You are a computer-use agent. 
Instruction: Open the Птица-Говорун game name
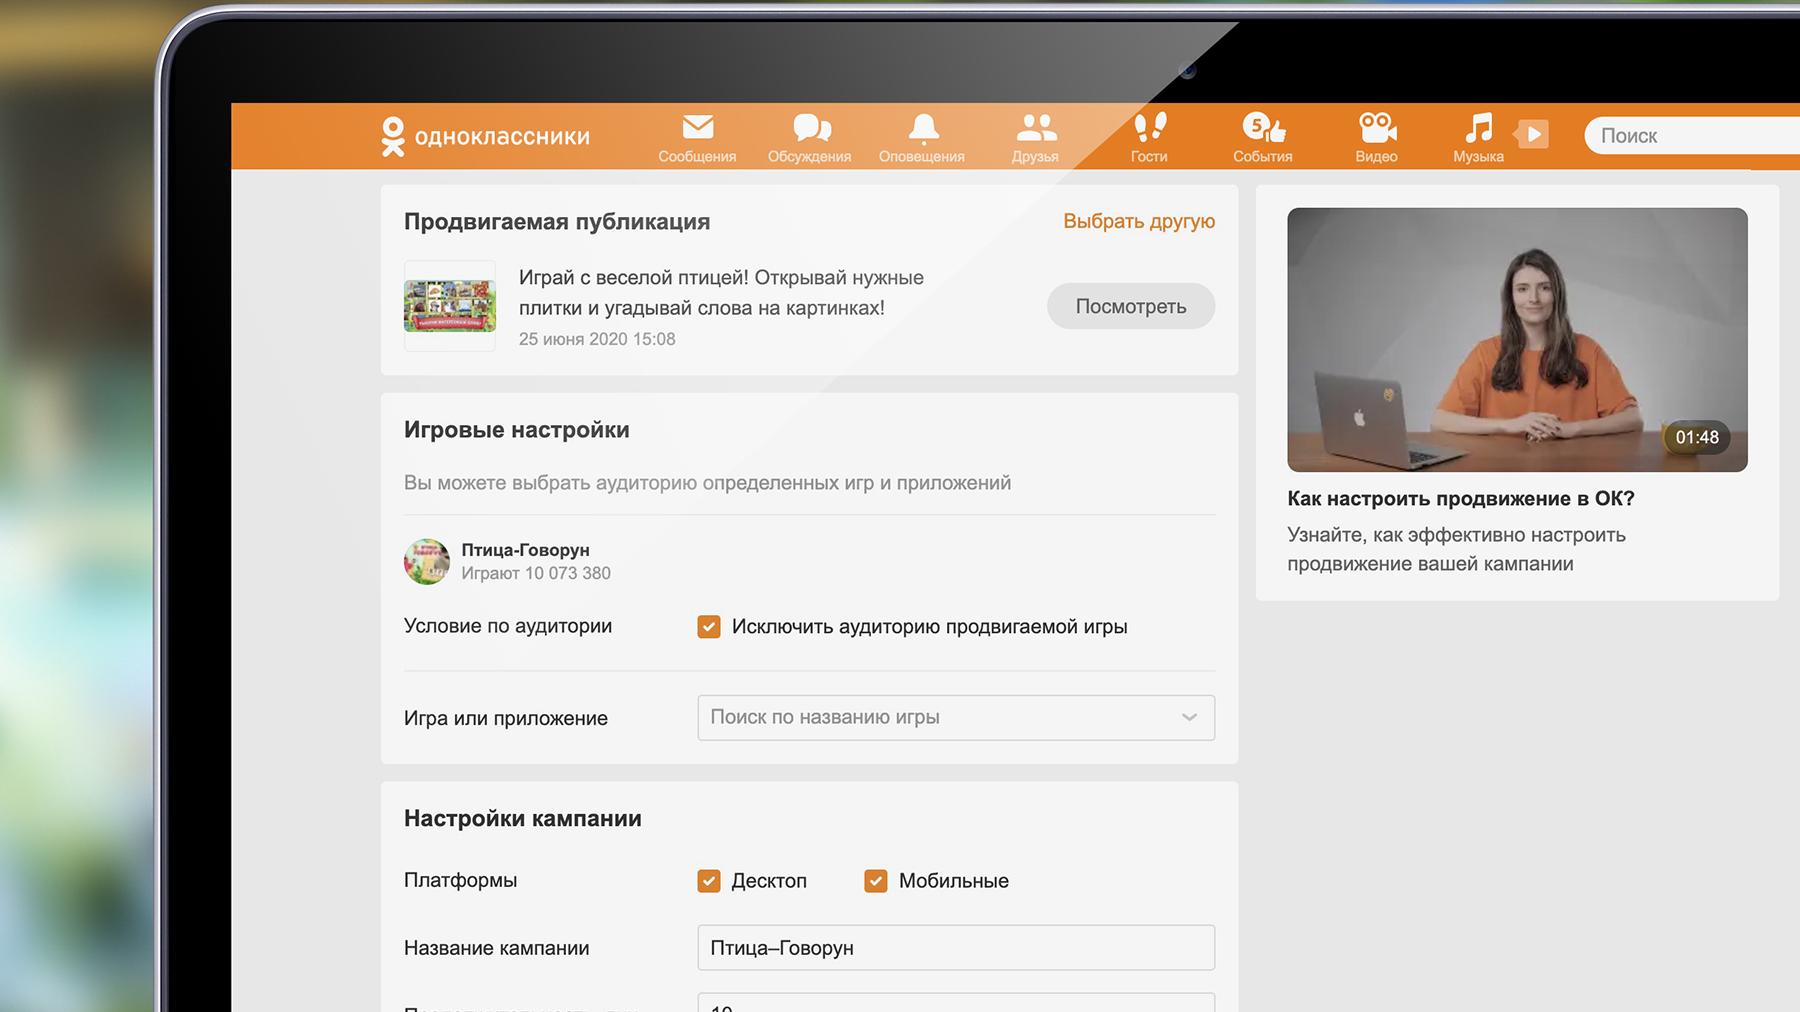pos(525,550)
